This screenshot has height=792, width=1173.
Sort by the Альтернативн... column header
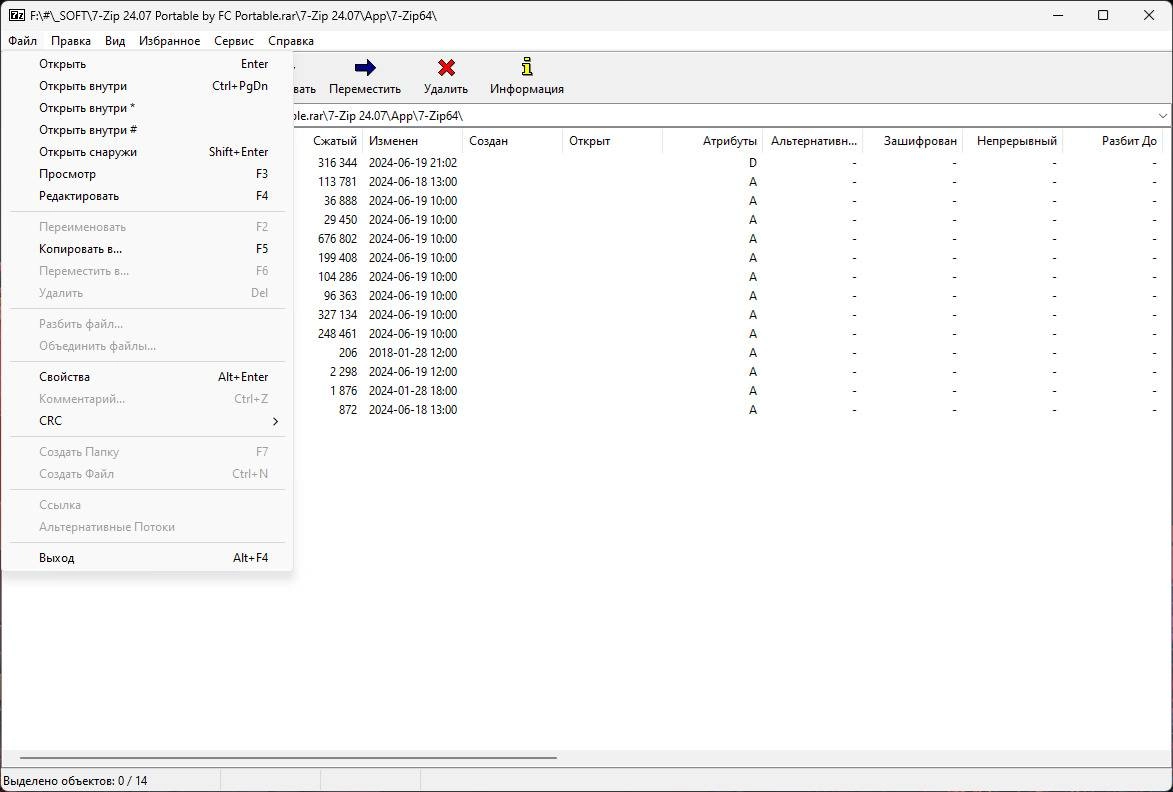pyautogui.click(x=812, y=141)
